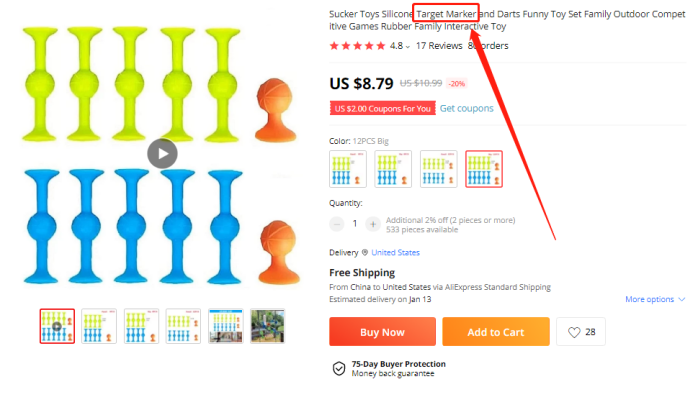
Task: Expand the 4.8 rating dropdown arrow
Action: pyautogui.click(x=408, y=47)
